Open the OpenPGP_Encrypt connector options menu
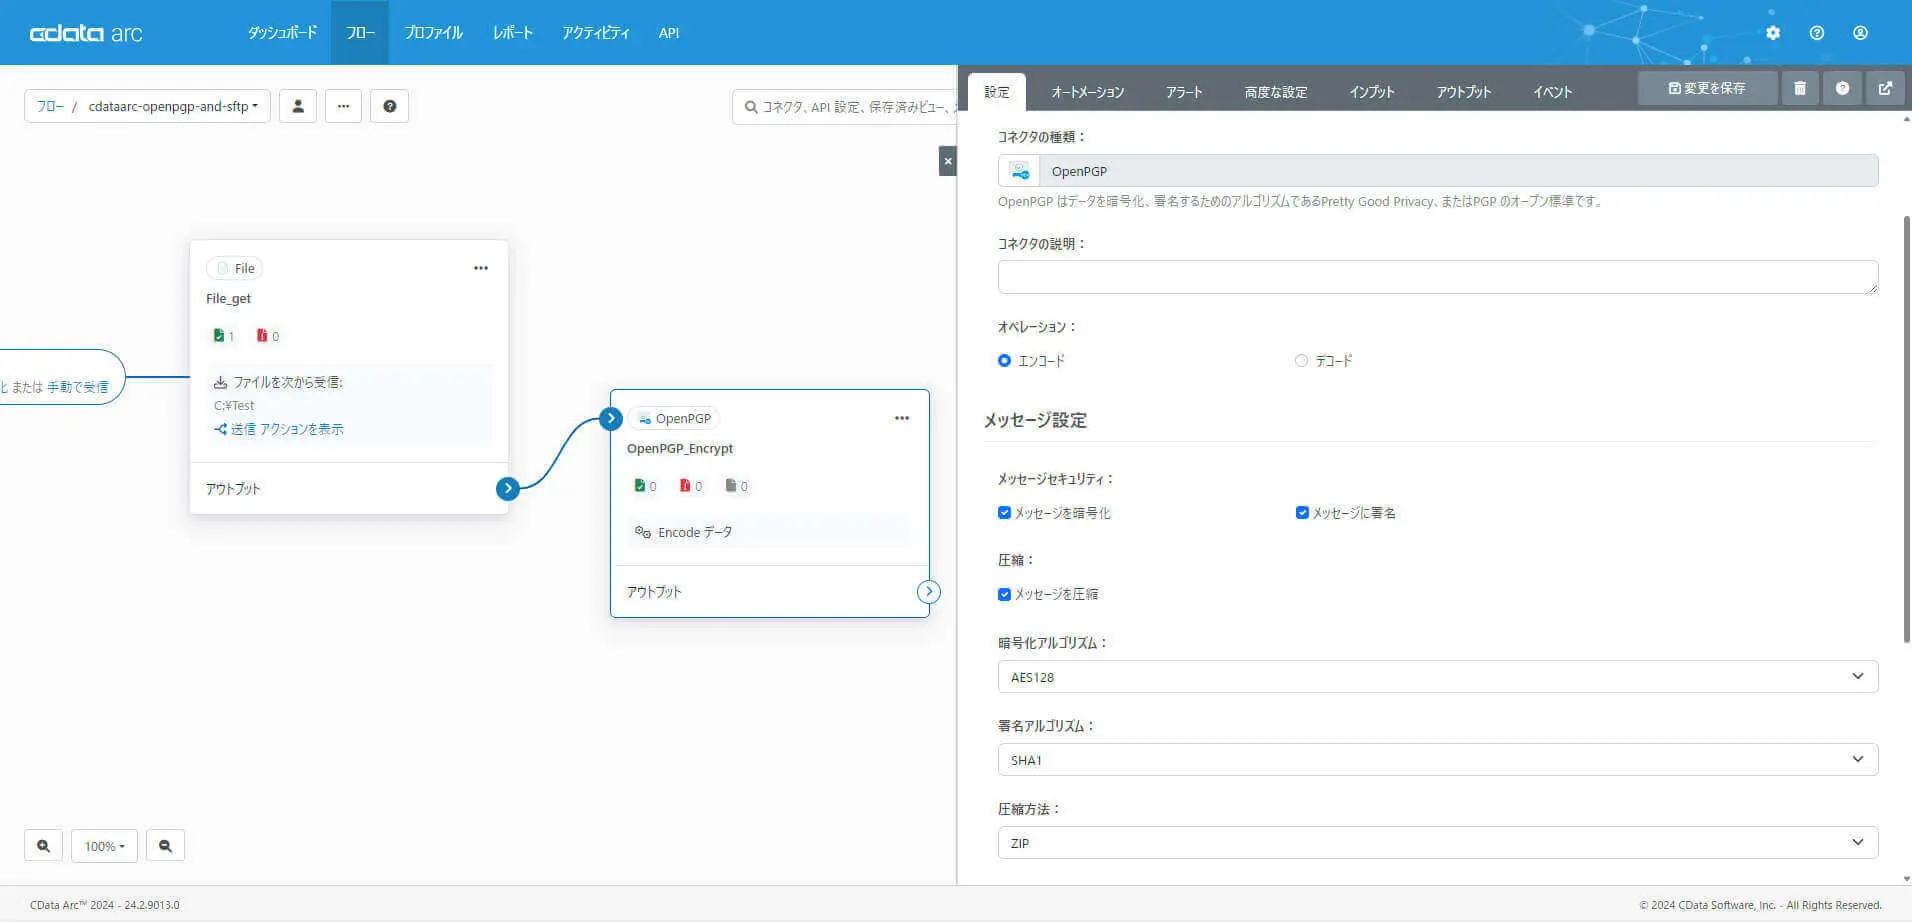Screen dimensions: 1912x922 tap(902, 418)
